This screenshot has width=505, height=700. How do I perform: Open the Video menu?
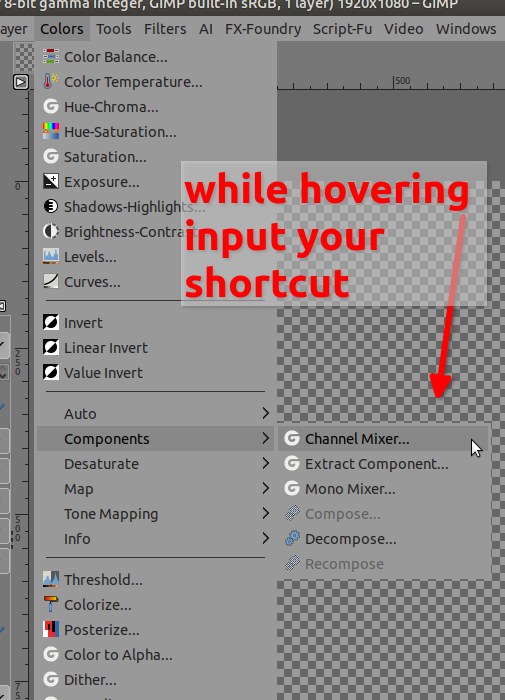(404, 29)
